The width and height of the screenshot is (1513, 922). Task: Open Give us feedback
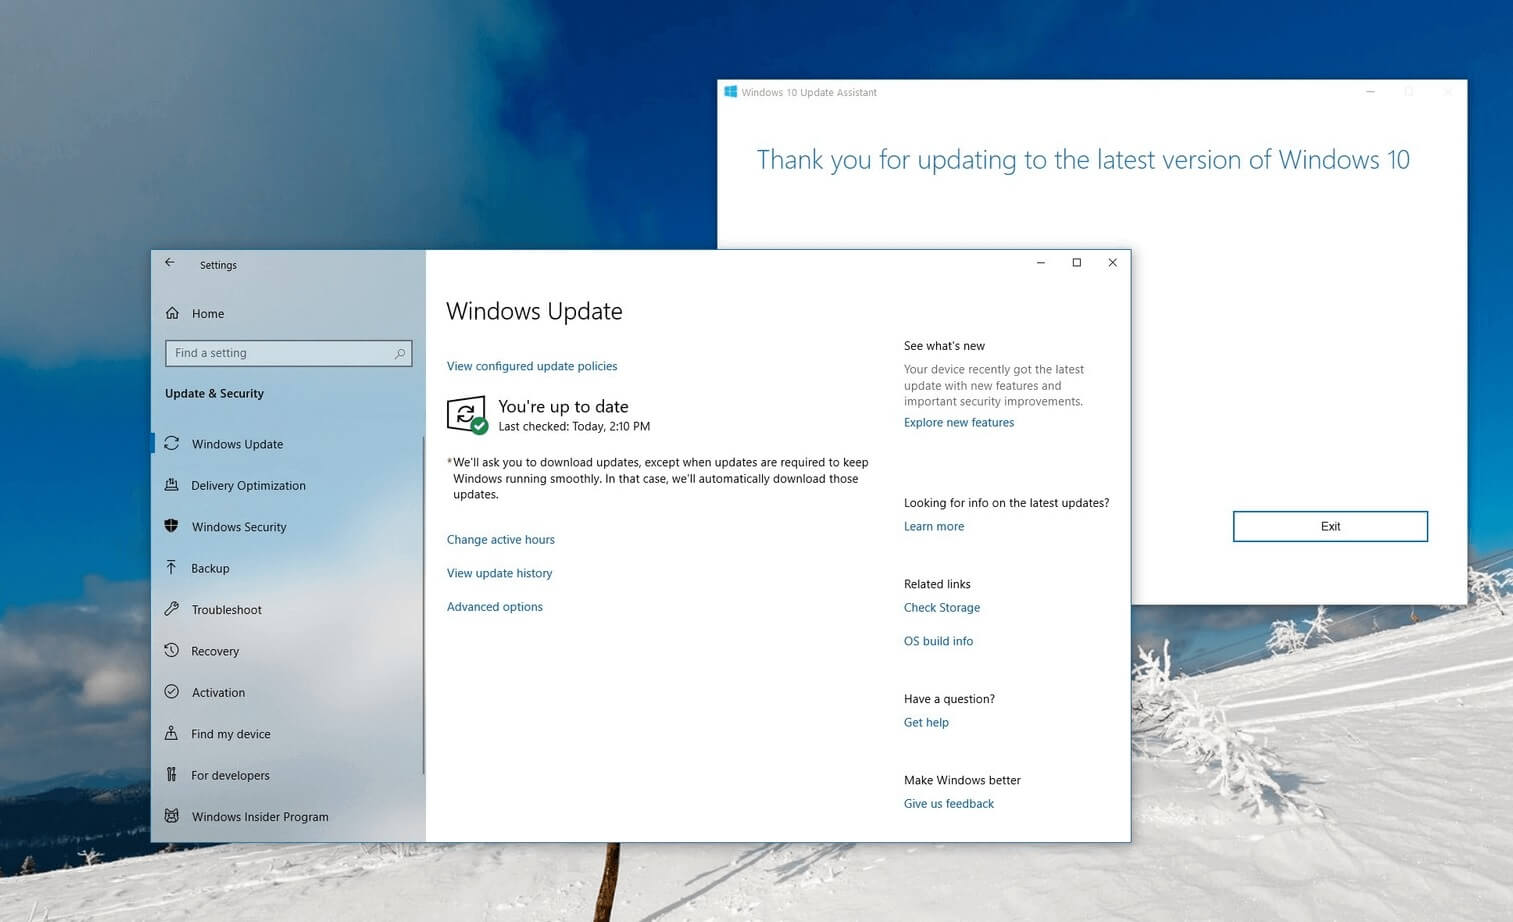tap(947, 803)
